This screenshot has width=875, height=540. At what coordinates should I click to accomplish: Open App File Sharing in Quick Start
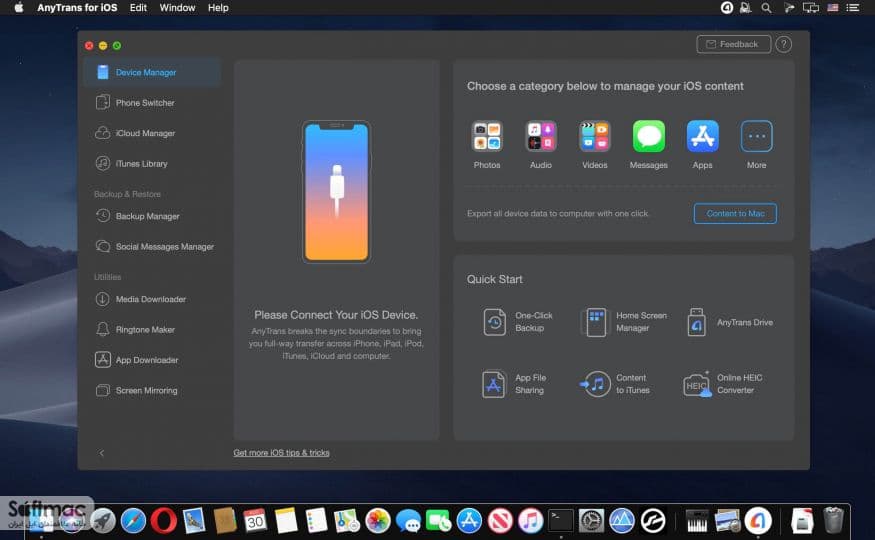click(x=514, y=384)
